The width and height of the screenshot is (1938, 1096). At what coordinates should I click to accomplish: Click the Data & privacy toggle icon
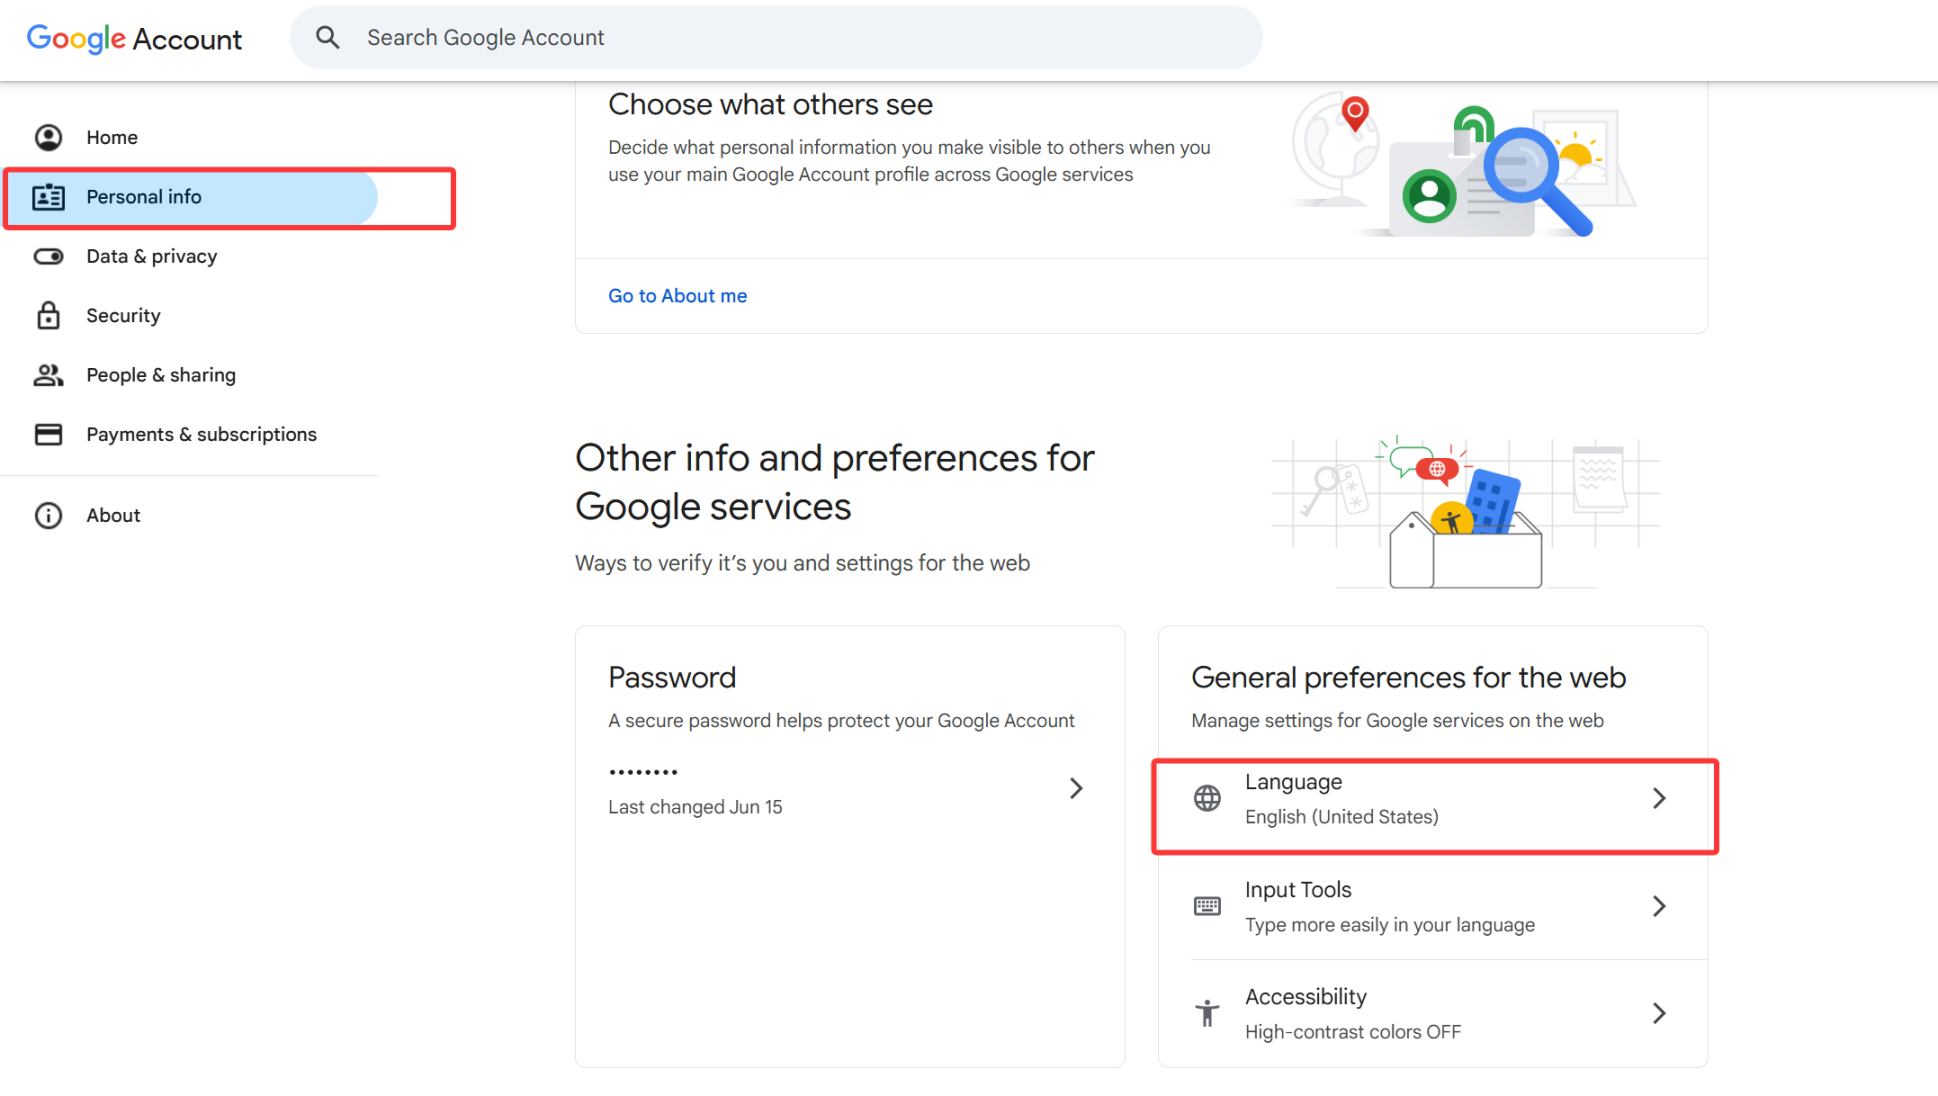[48, 256]
